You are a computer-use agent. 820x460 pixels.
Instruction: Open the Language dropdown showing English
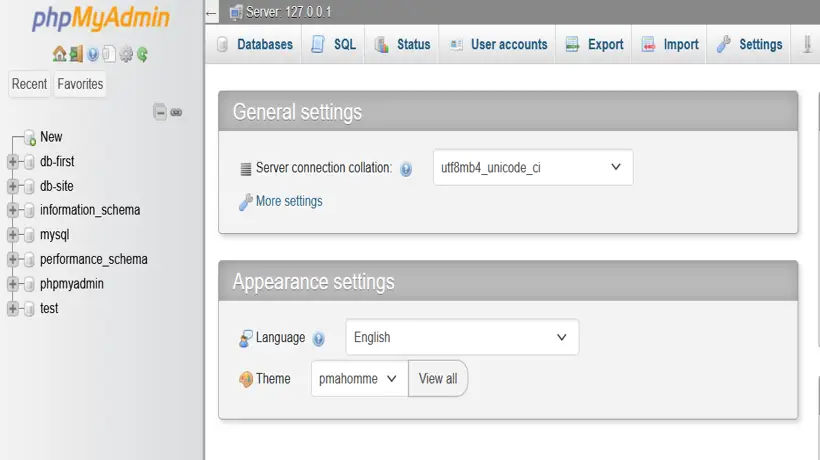(x=462, y=338)
